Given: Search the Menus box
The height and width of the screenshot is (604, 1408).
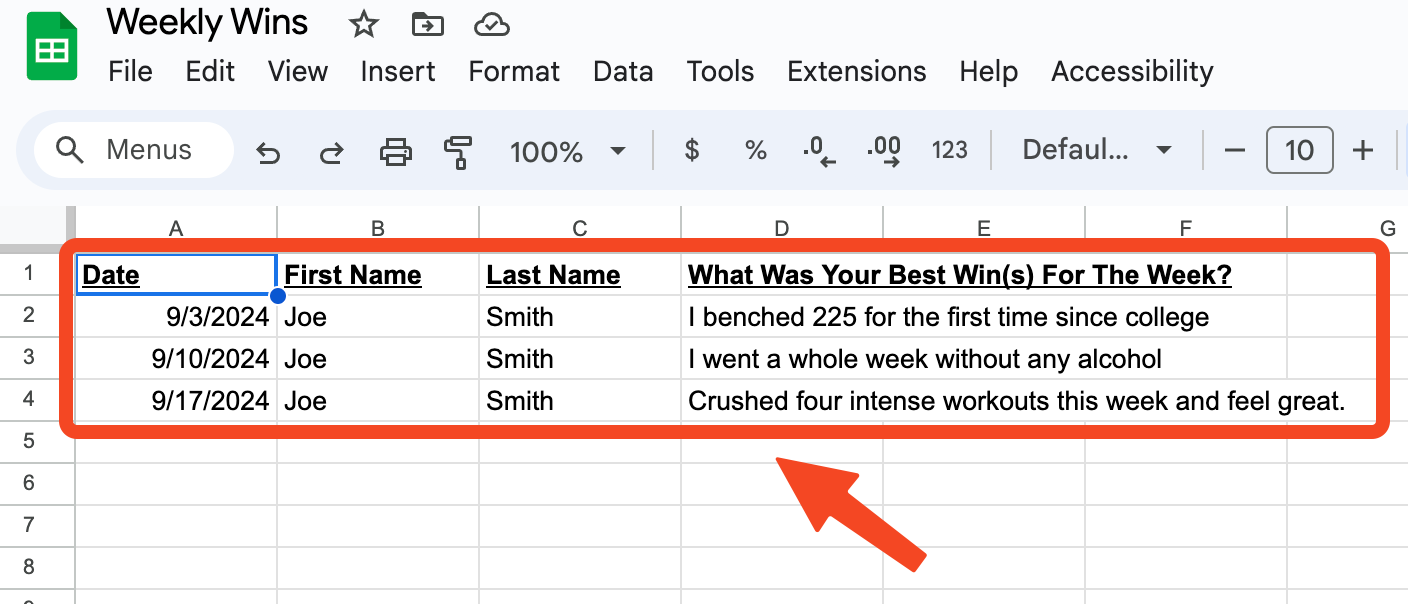Looking at the screenshot, I should 134,150.
